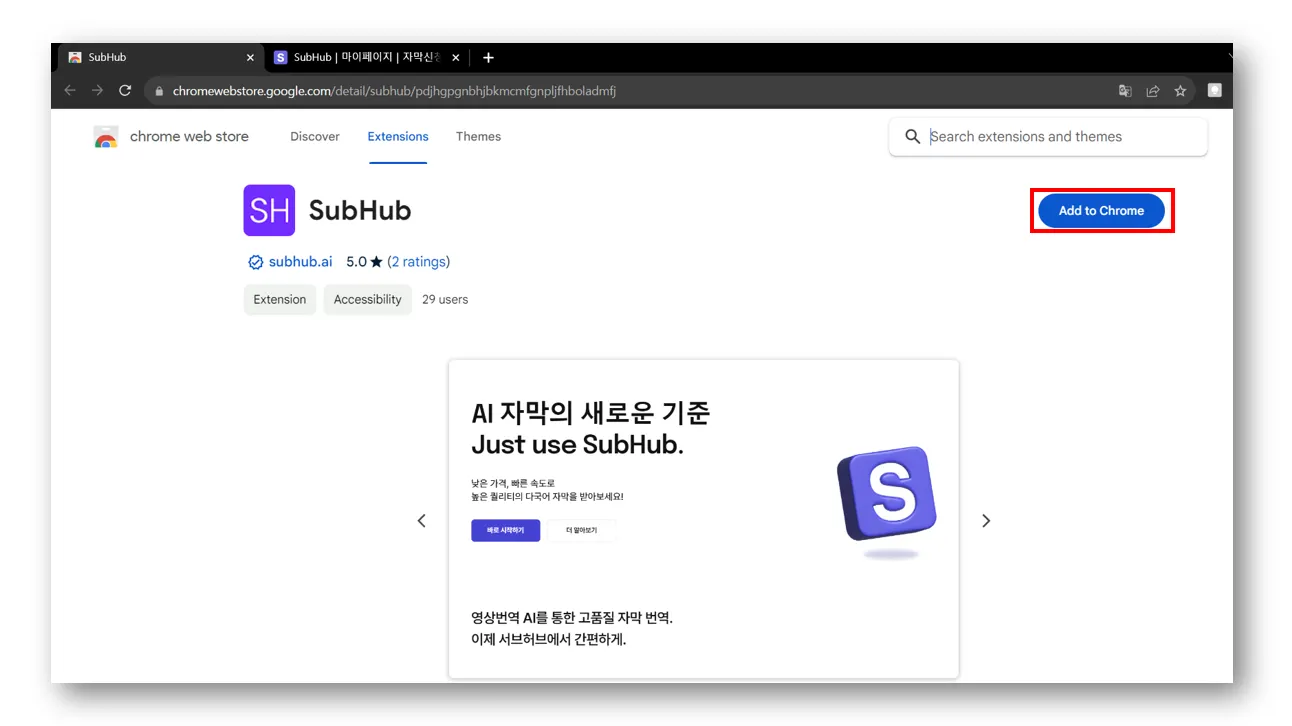Click the 바로 시작하기 button in the slide
This screenshot has width=1292, height=726.
click(506, 530)
